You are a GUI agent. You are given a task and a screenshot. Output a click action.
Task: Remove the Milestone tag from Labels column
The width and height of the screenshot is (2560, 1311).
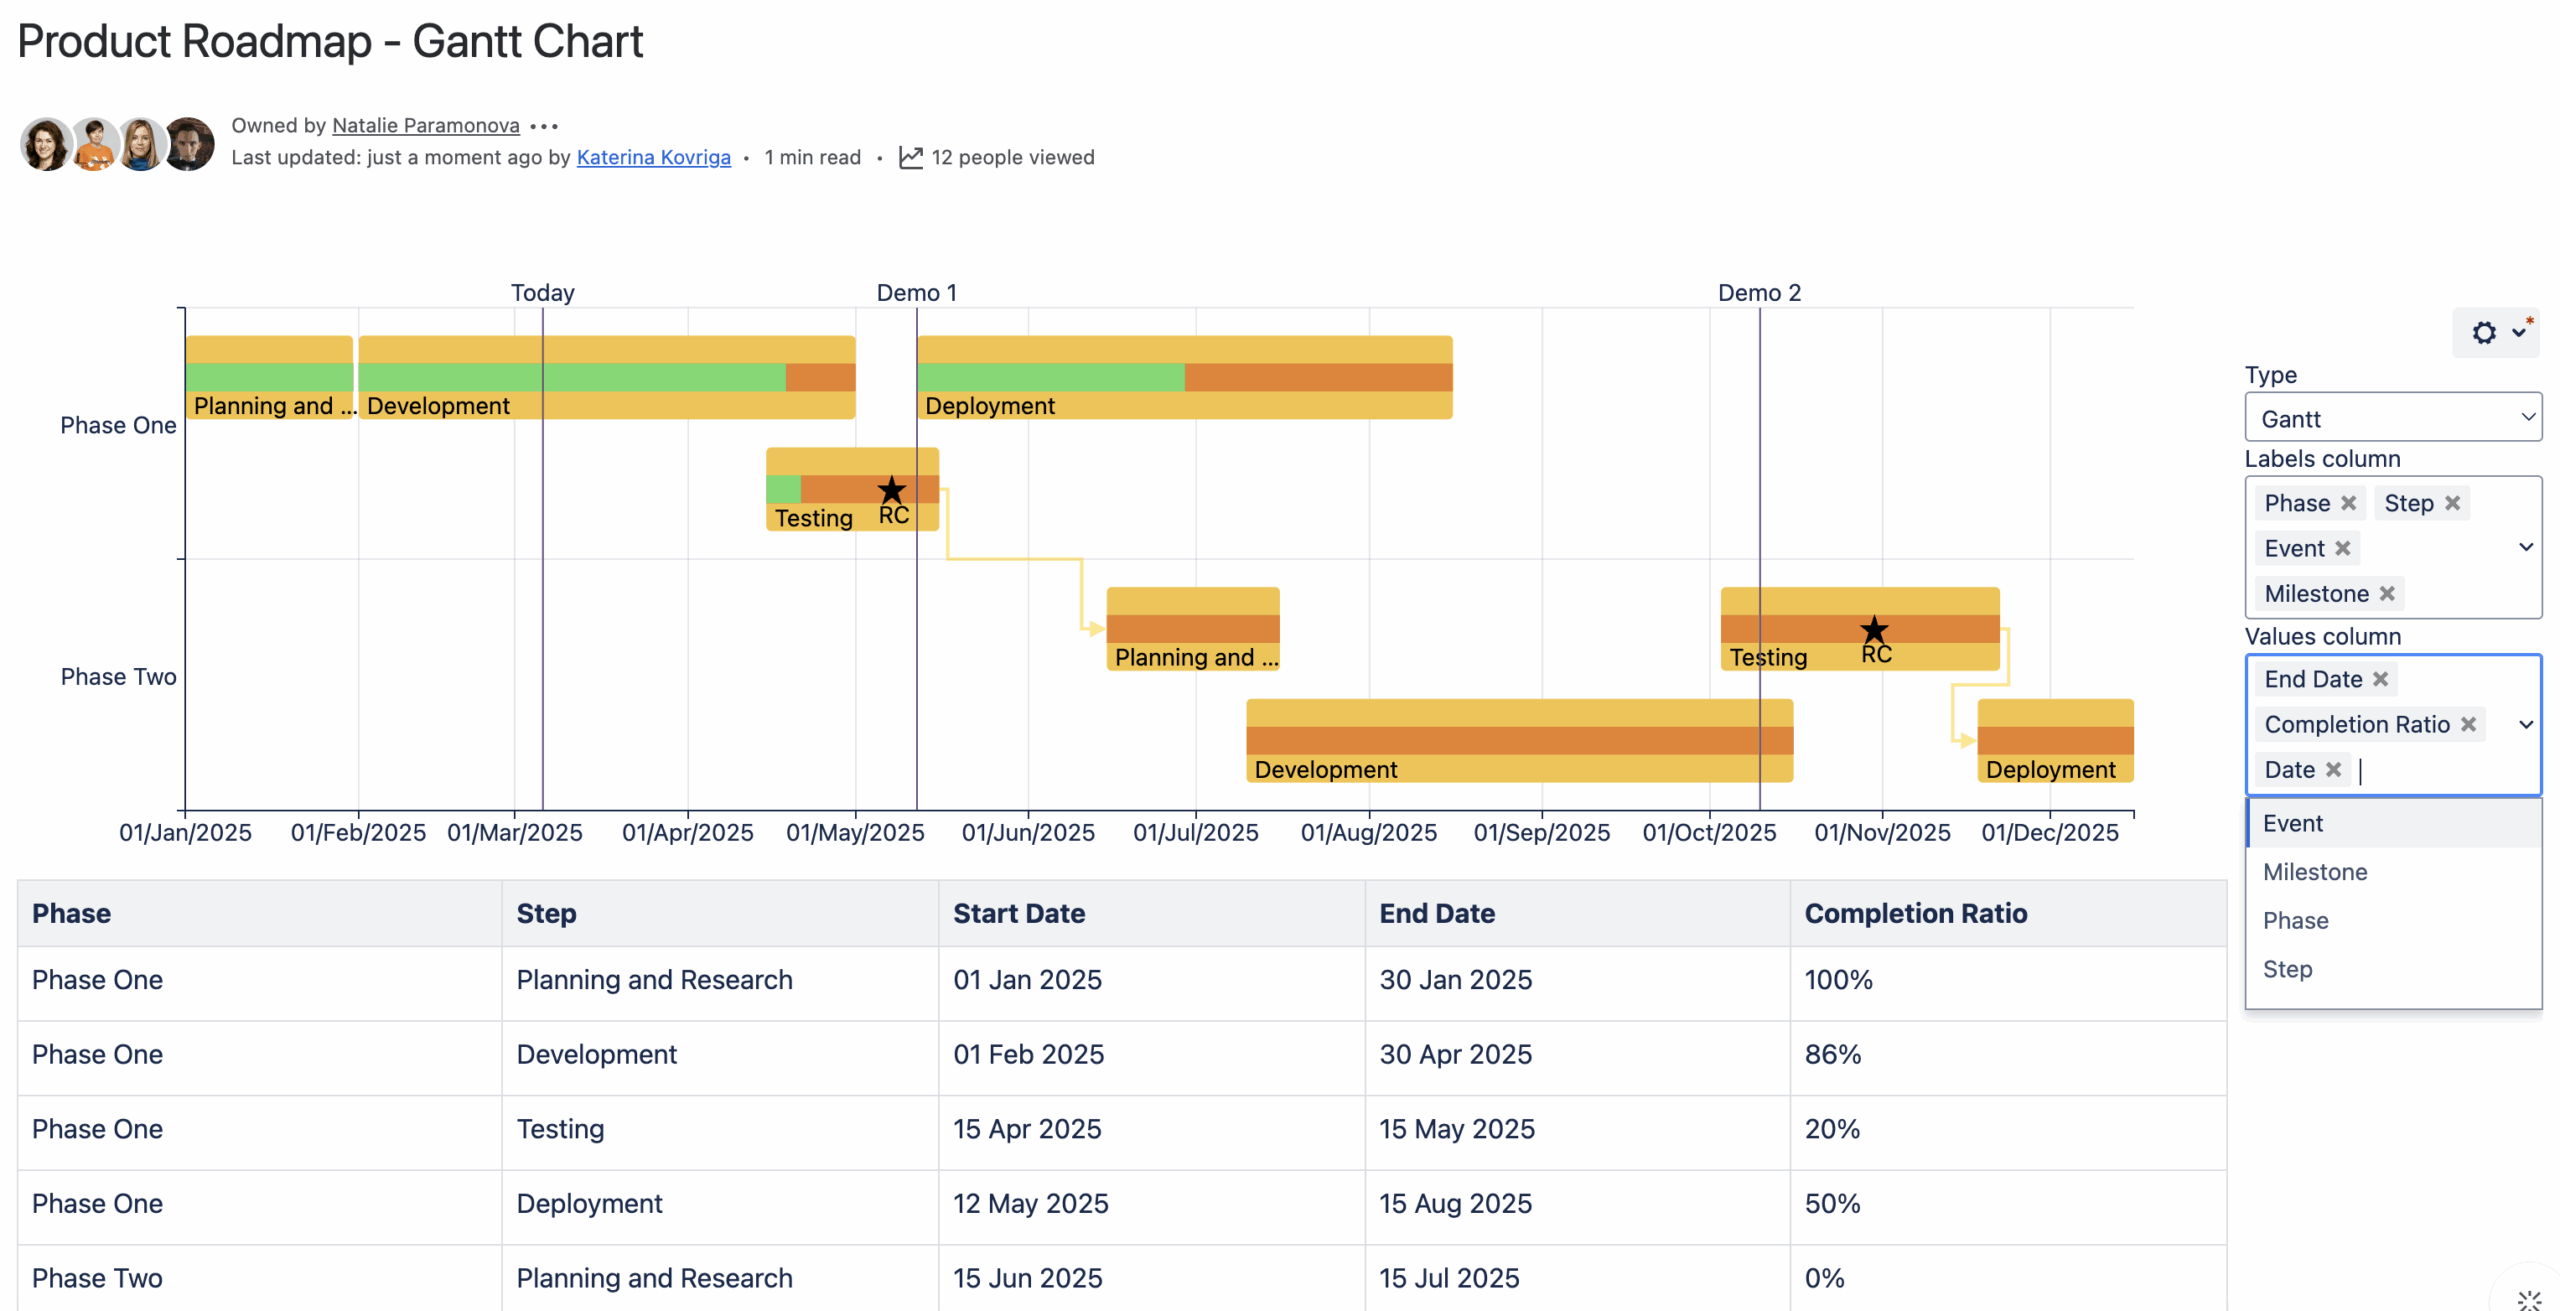tap(2386, 593)
